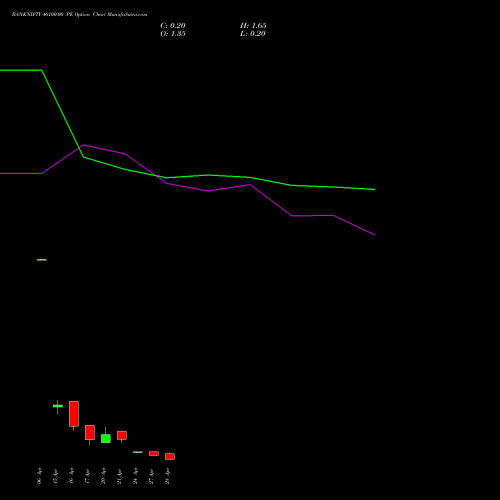This screenshot has width=500, height=500.
Task: Click the close value 'C: 0.20'
Action: [x=173, y=26]
